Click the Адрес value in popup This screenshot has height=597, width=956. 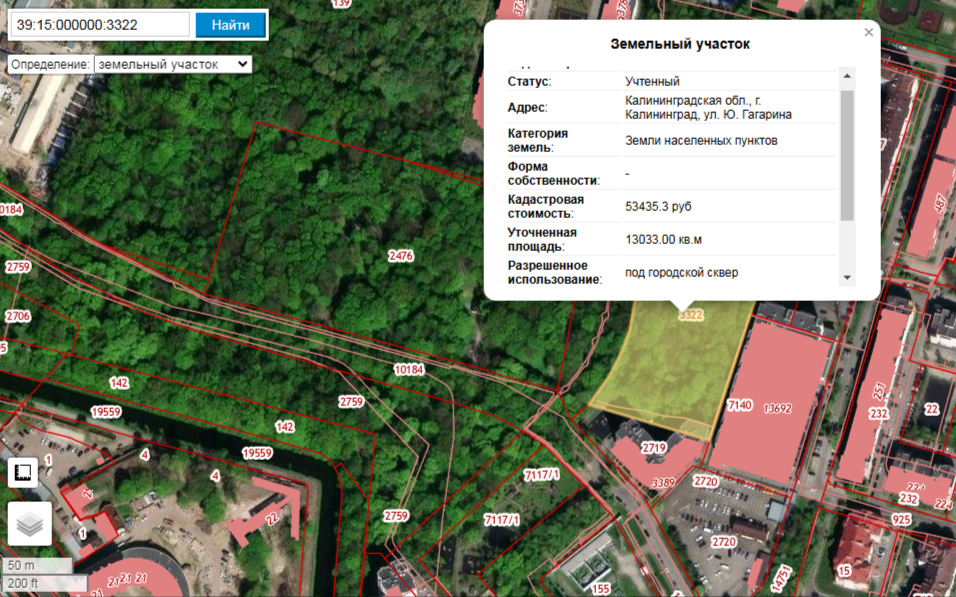[x=708, y=107]
